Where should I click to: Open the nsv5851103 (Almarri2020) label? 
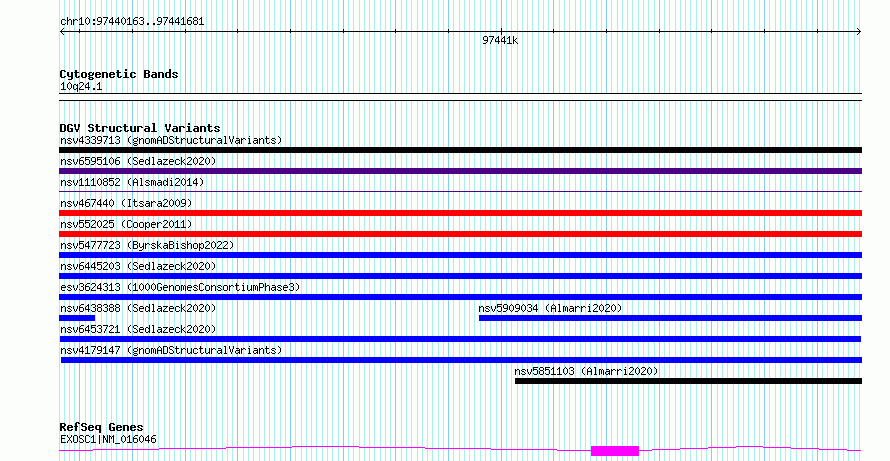click(586, 371)
